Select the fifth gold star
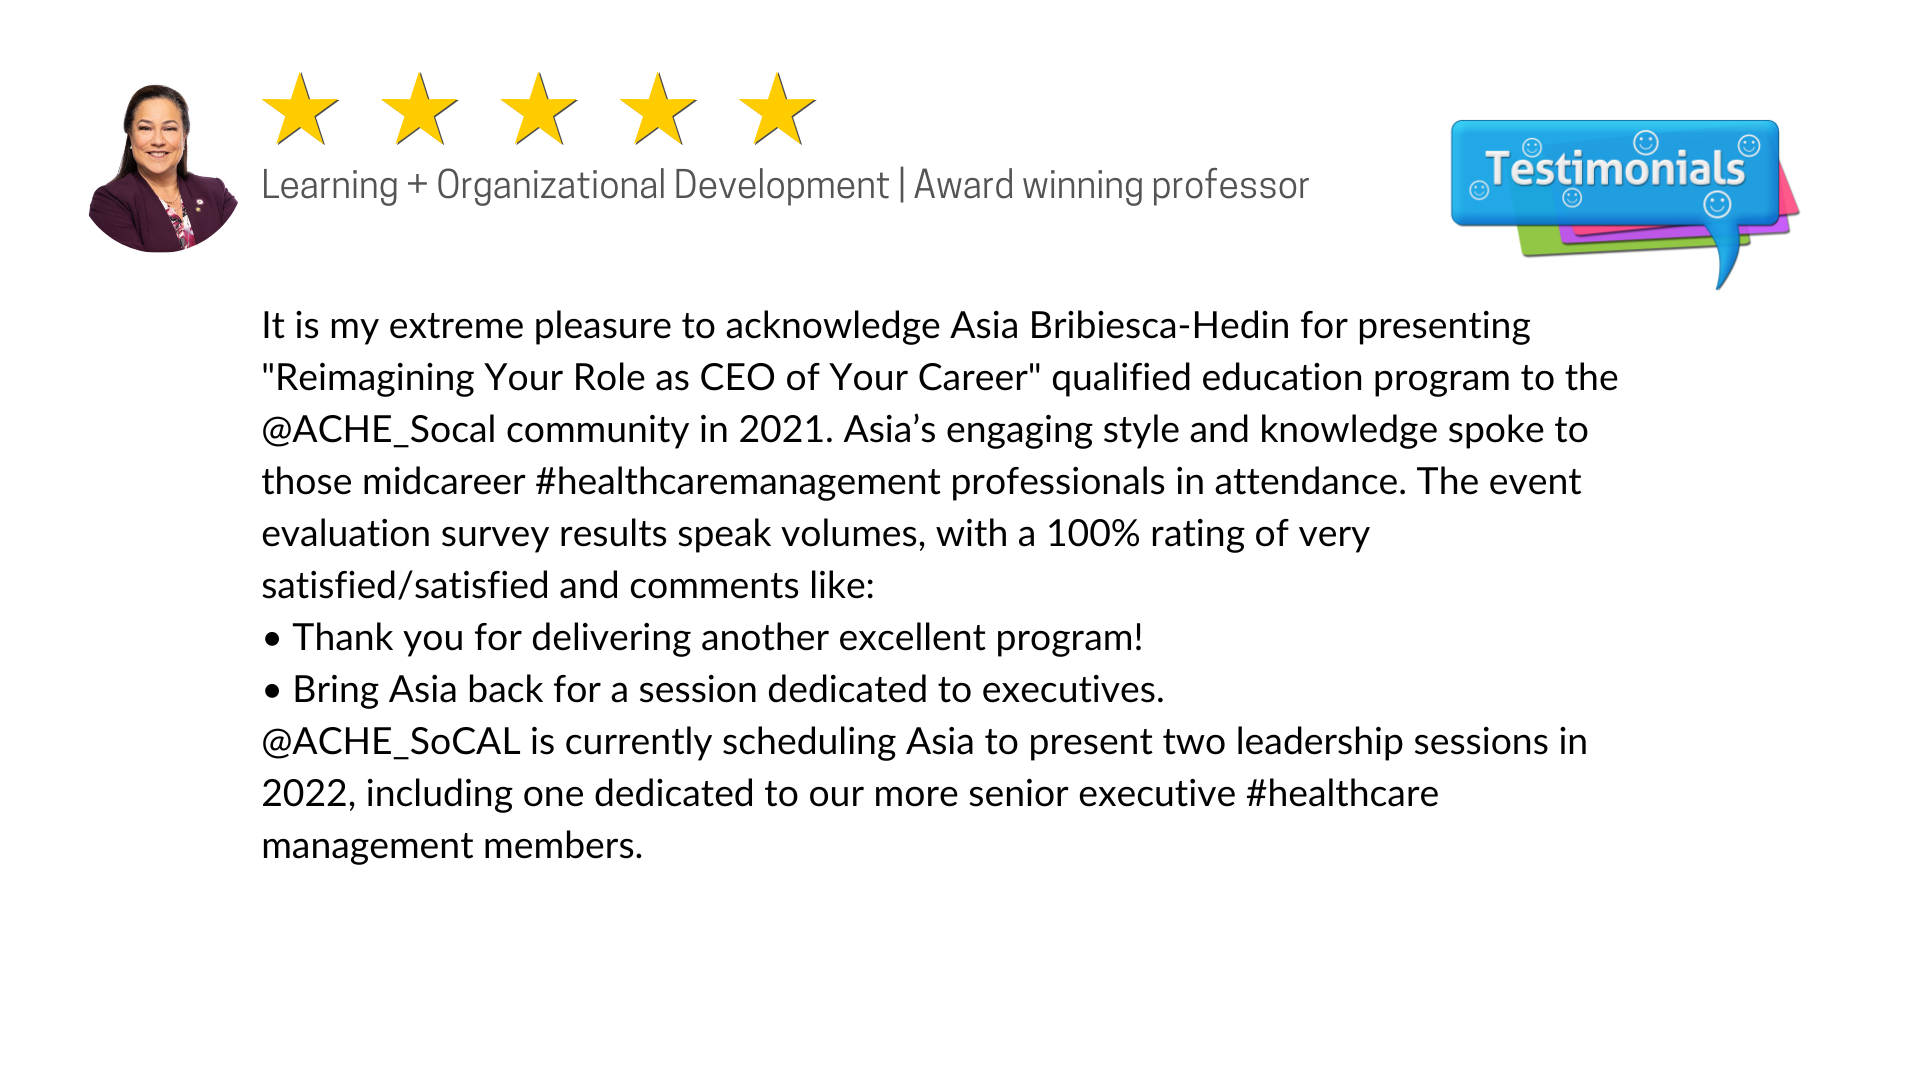The width and height of the screenshot is (1920, 1080). pyautogui.click(x=777, y=109)
